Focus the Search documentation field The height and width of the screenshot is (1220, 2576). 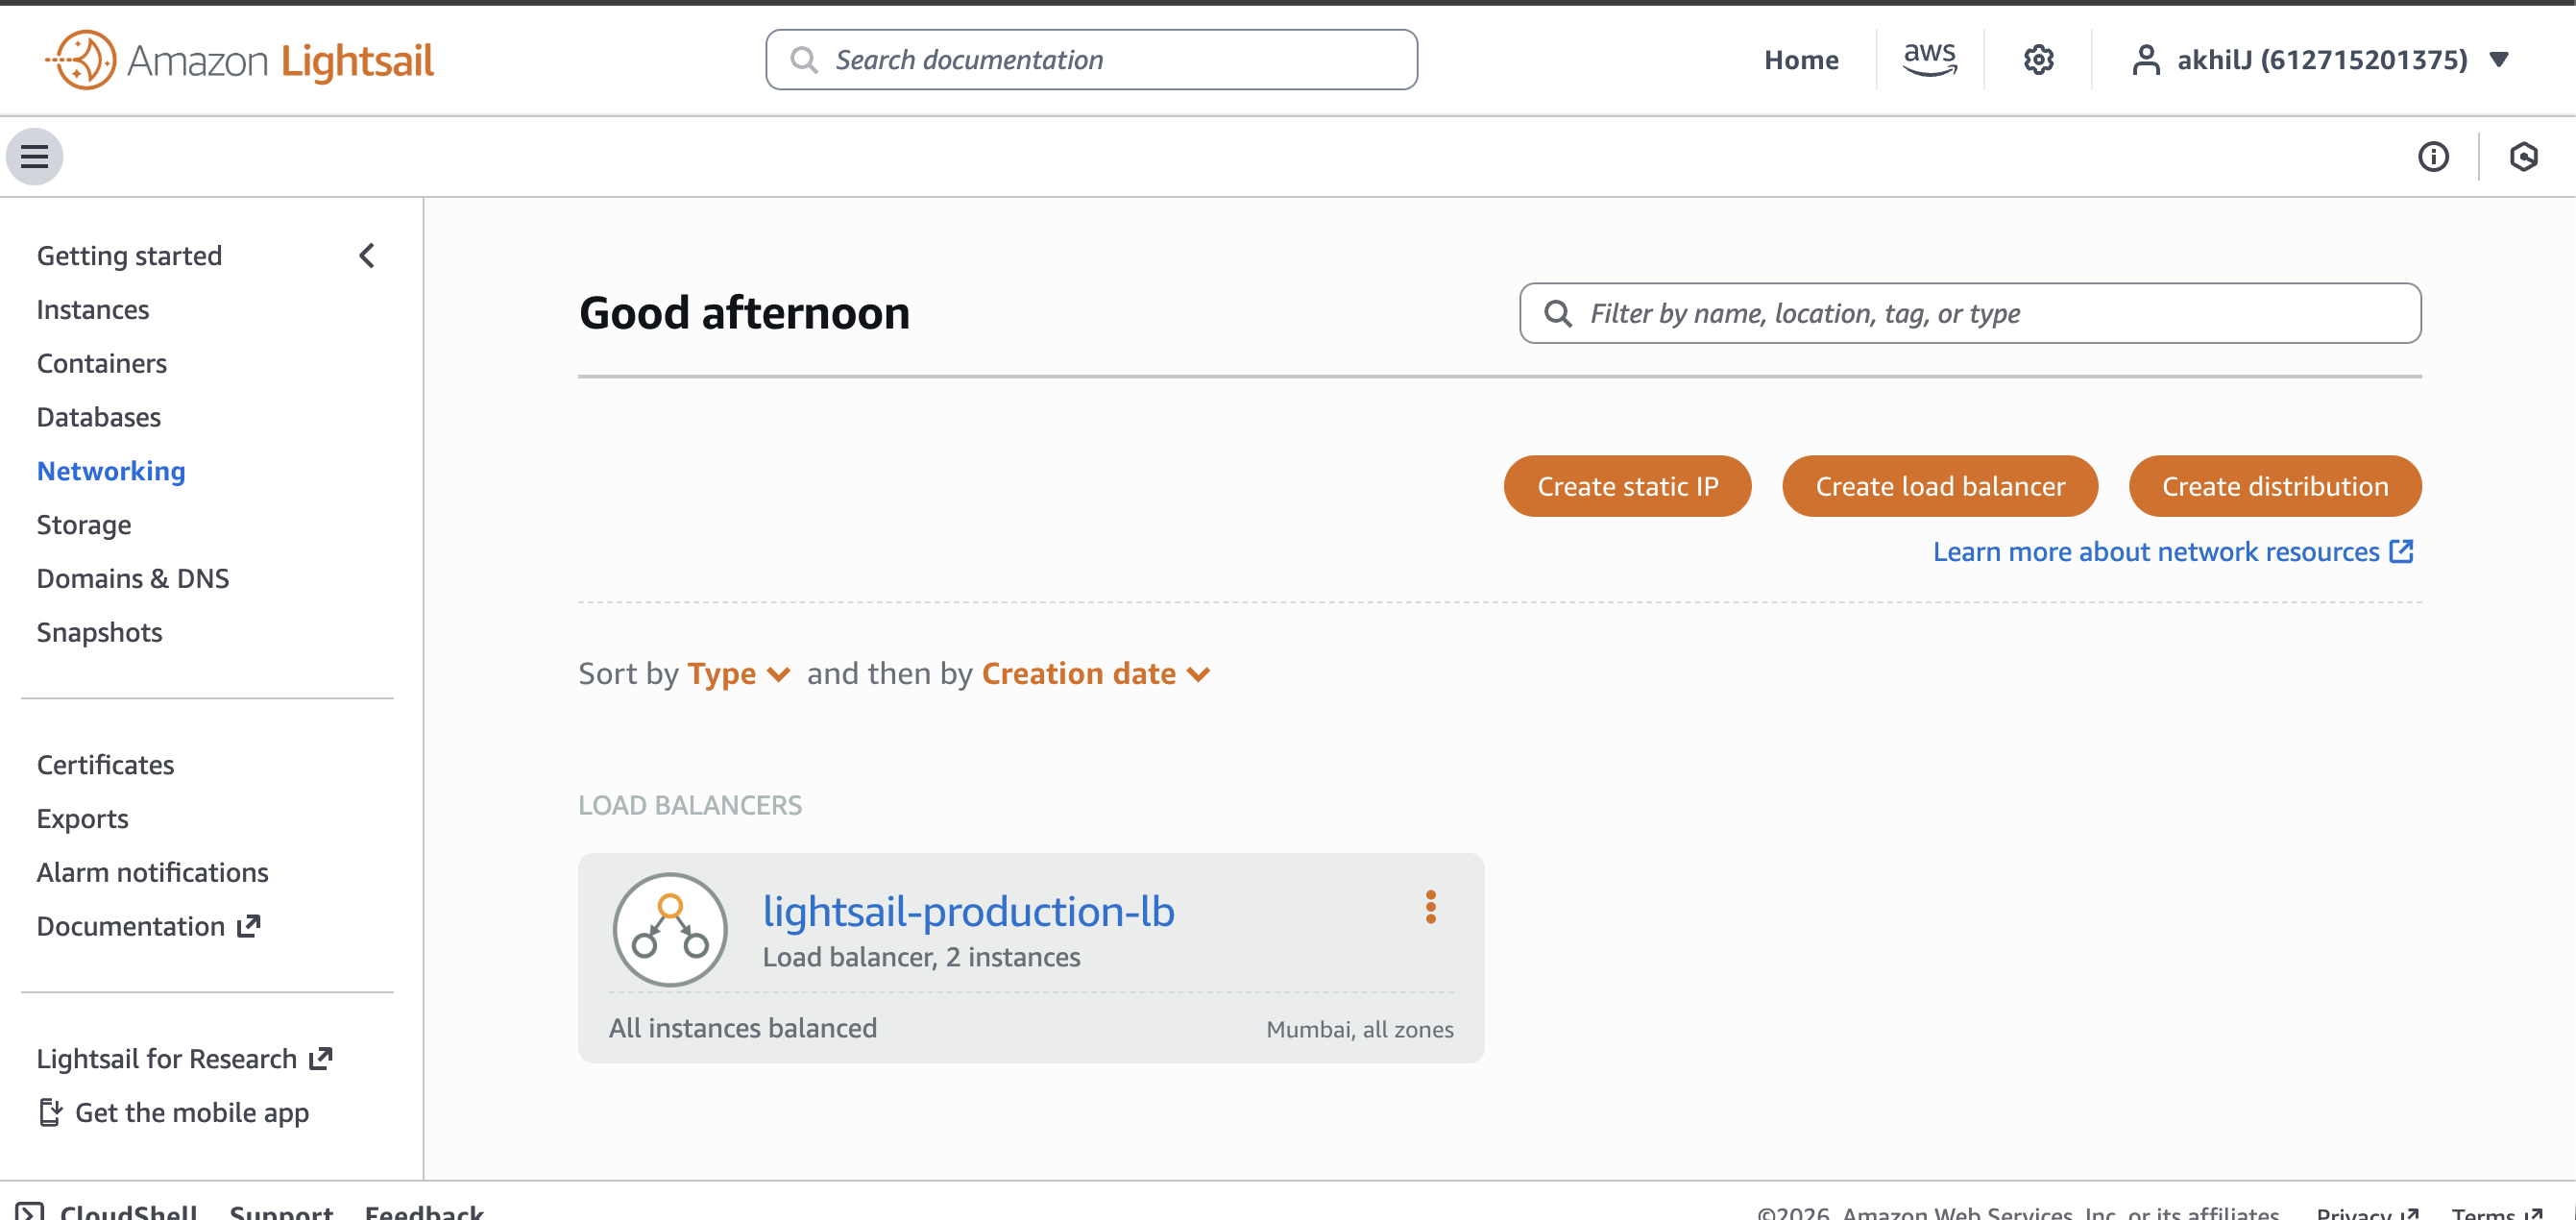click(1091, 60)
